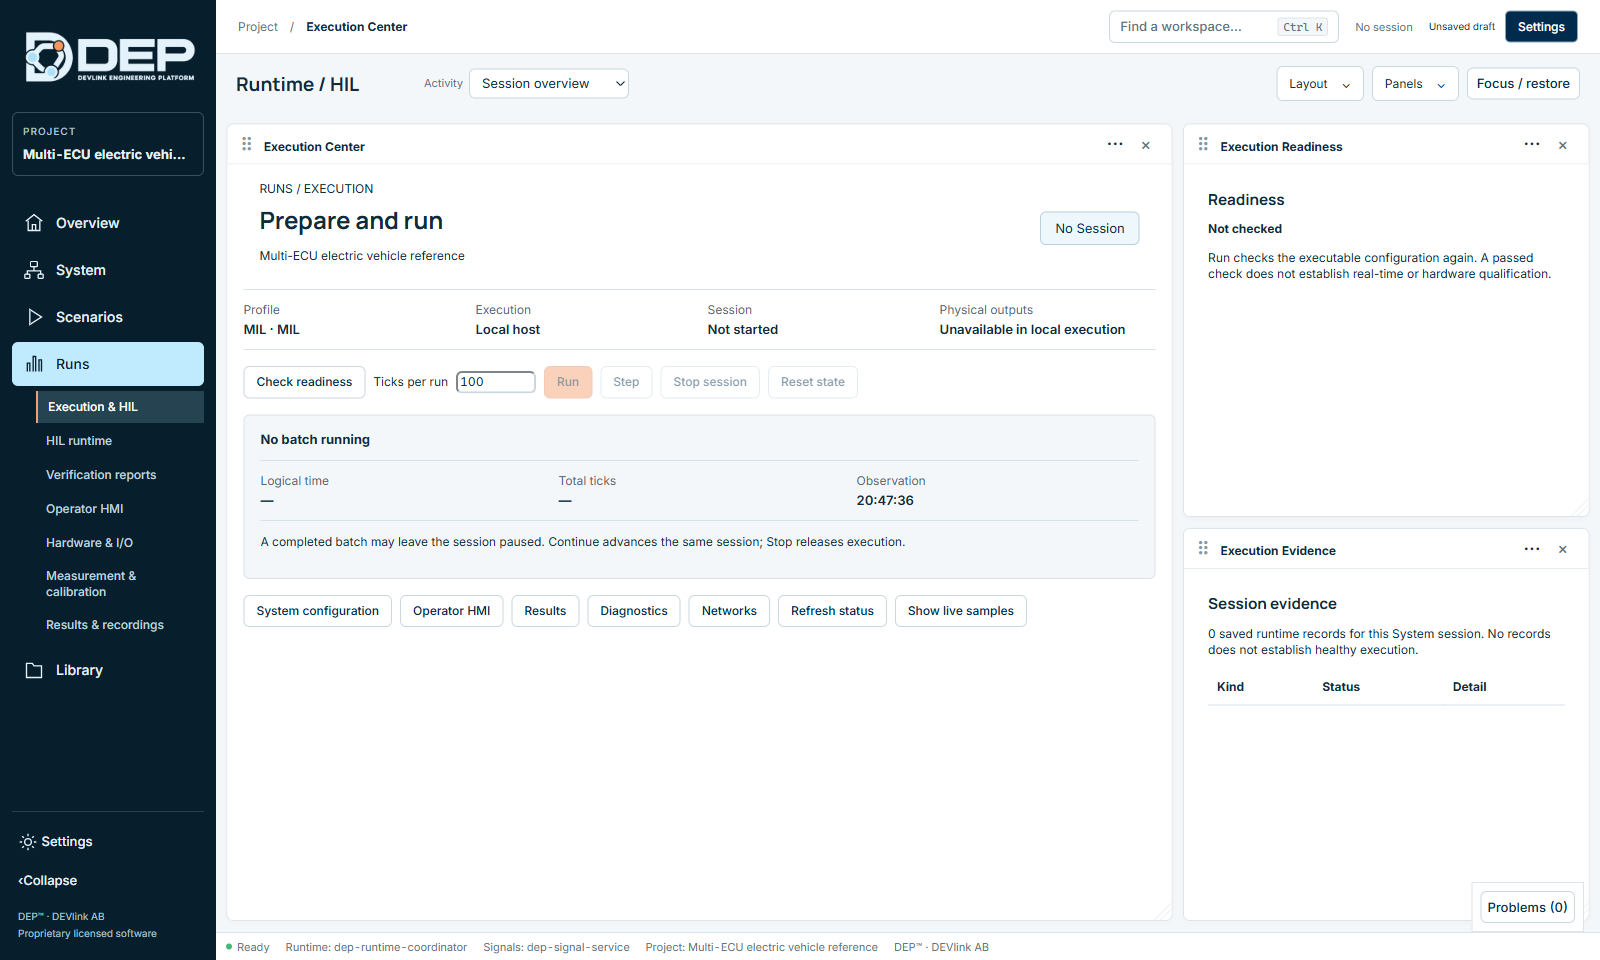Click the Project breadcrumb link
This screenshot has width=1600, height=960.
(x=258, y=27)
